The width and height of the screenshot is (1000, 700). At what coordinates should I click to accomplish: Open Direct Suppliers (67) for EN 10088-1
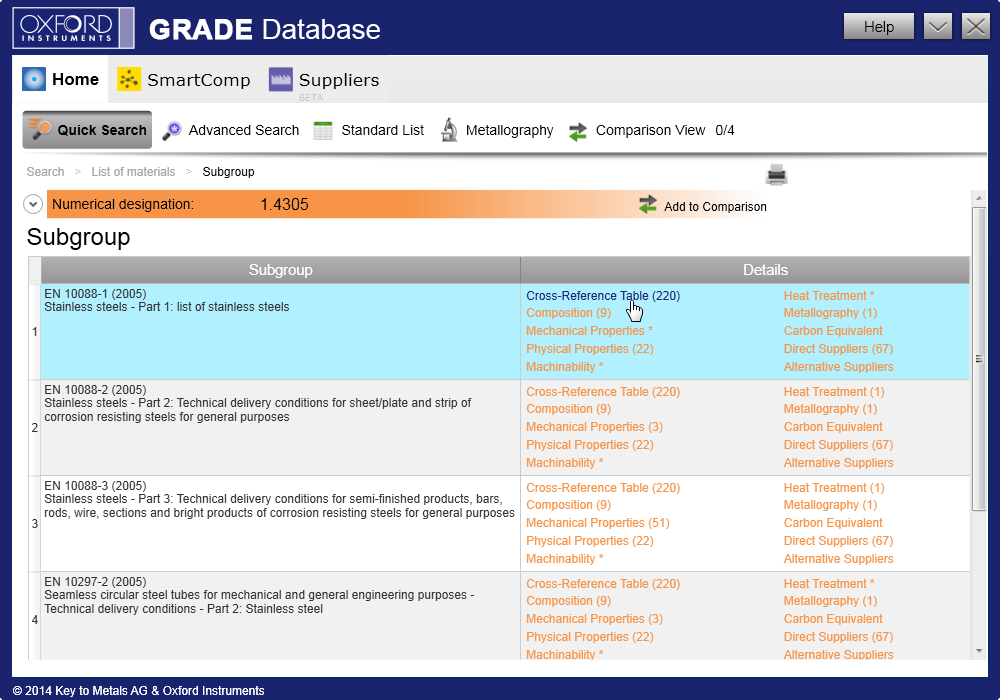[x=838, y=349]
